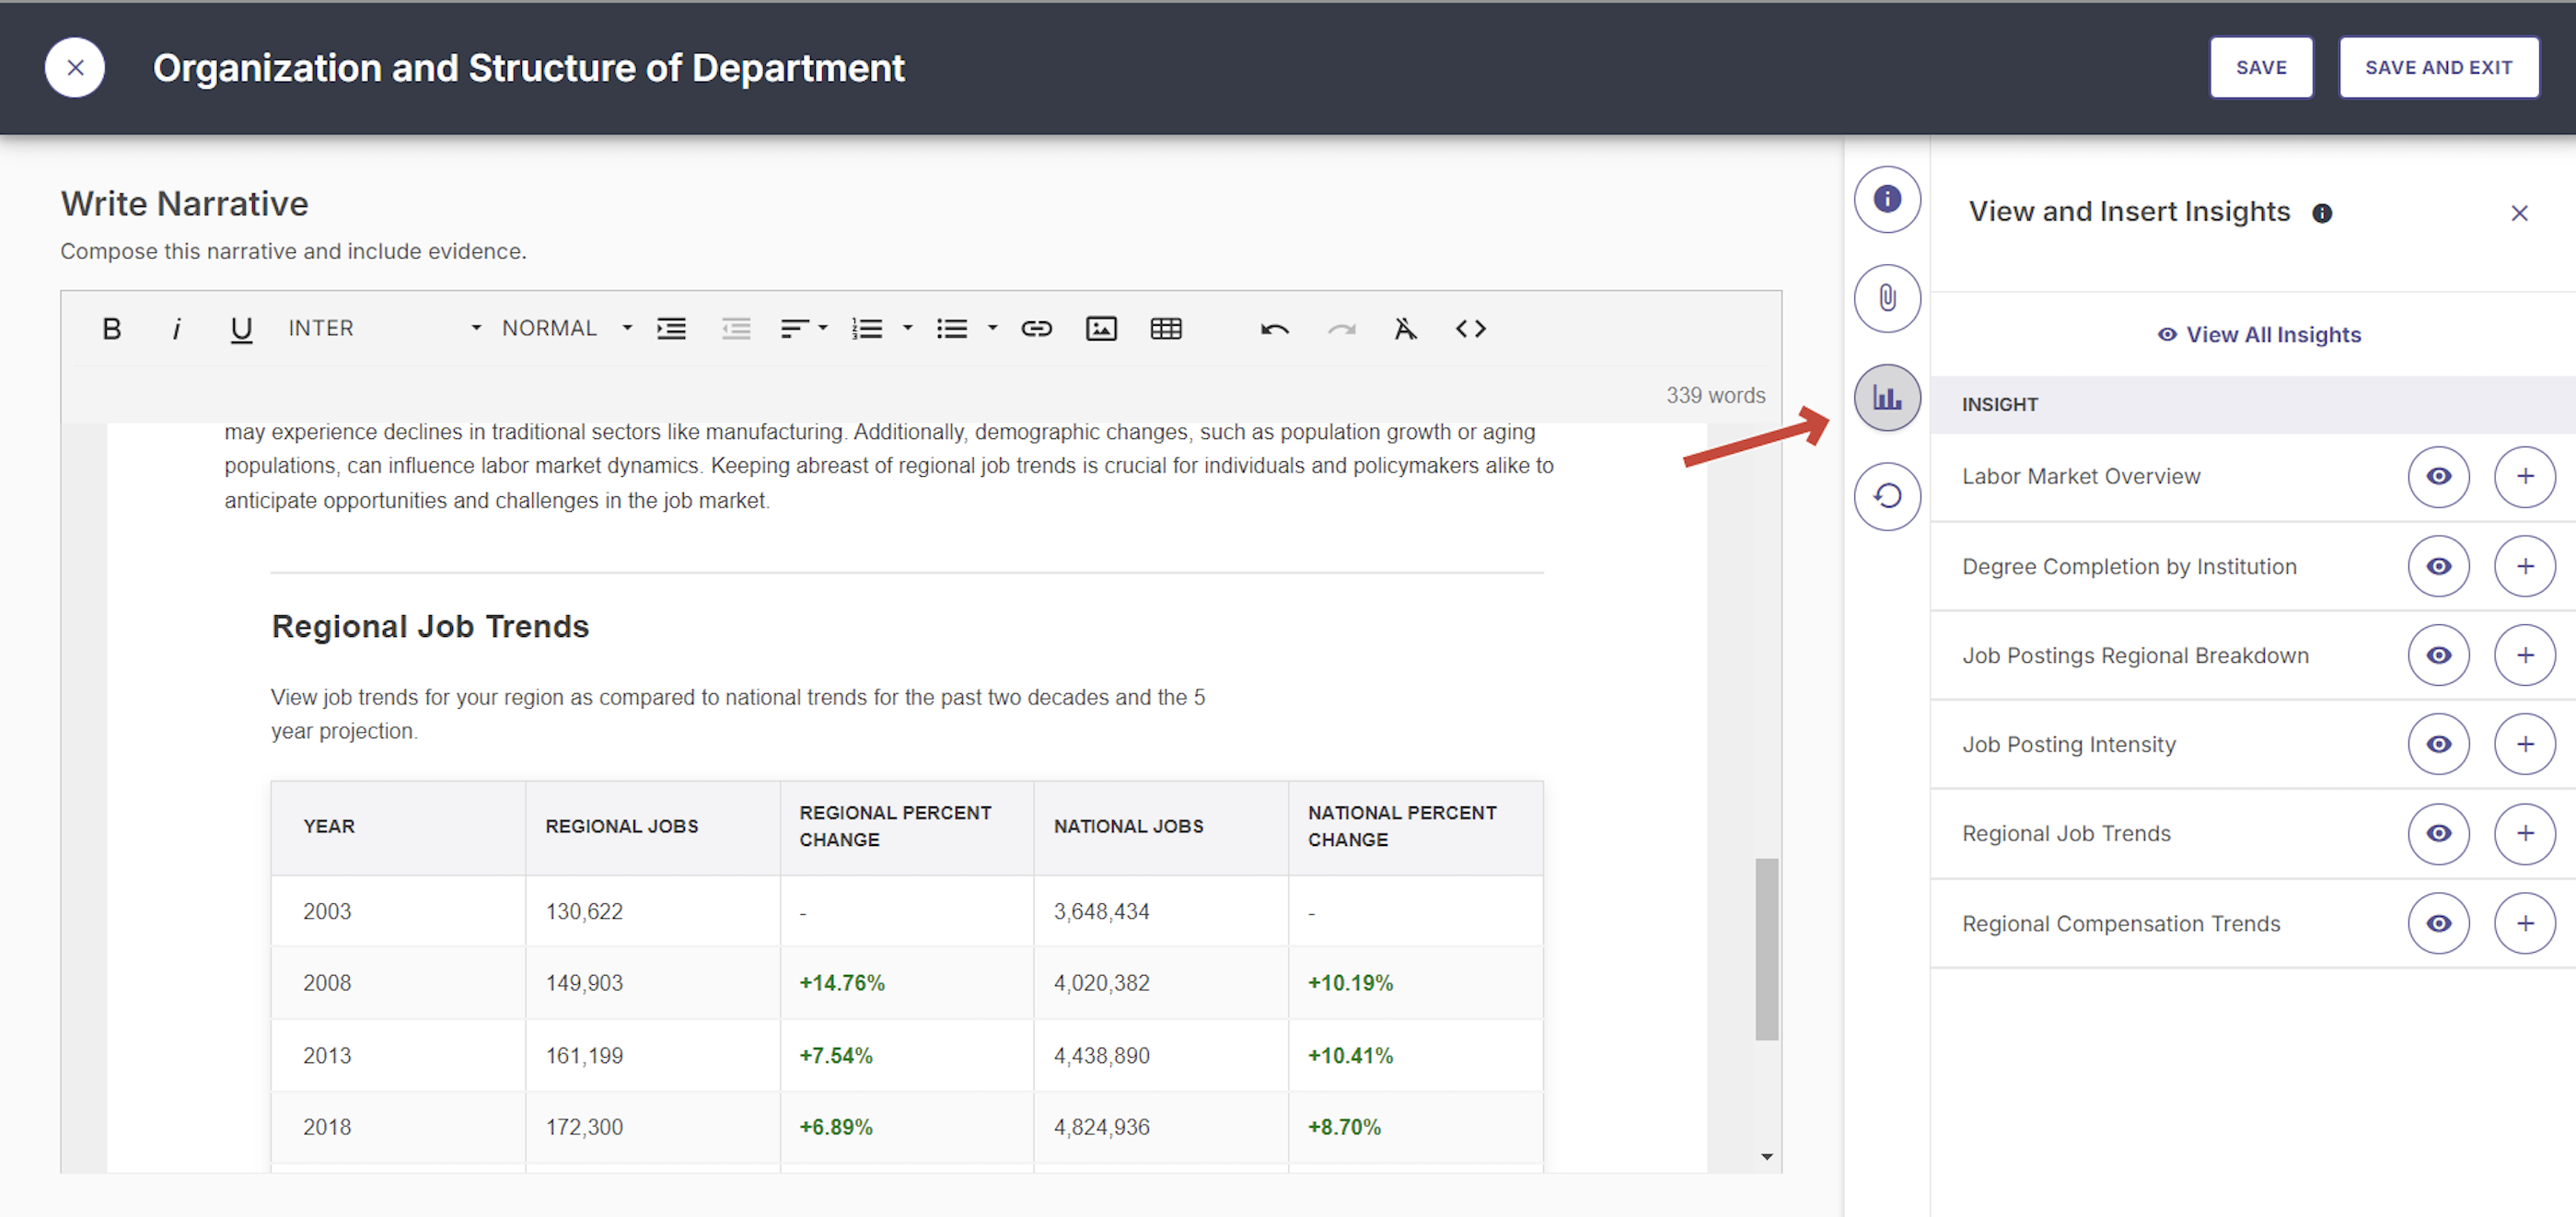2576x1217 pixels.
Task: Open the INTER font family dropdown
Action: (385, 328)
